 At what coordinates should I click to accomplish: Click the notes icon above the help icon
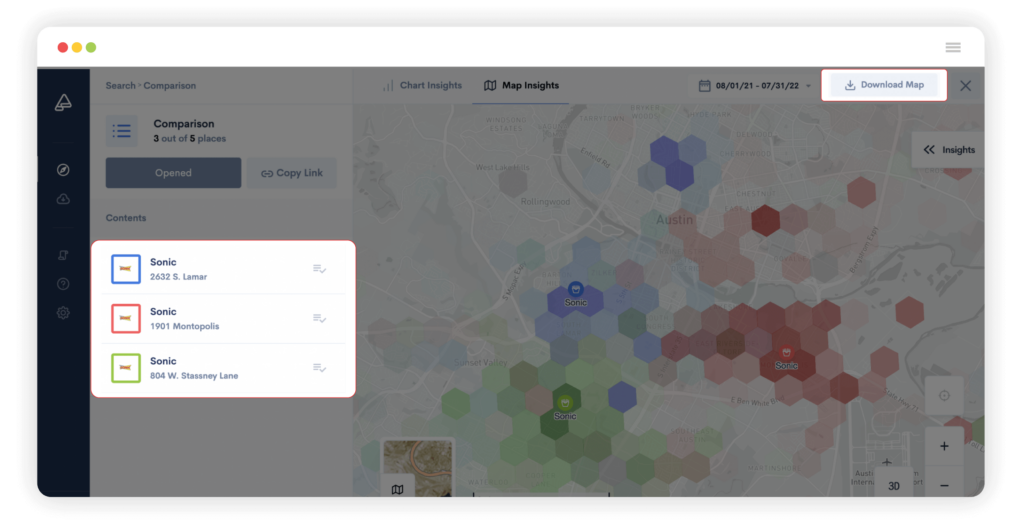(63, 255)
